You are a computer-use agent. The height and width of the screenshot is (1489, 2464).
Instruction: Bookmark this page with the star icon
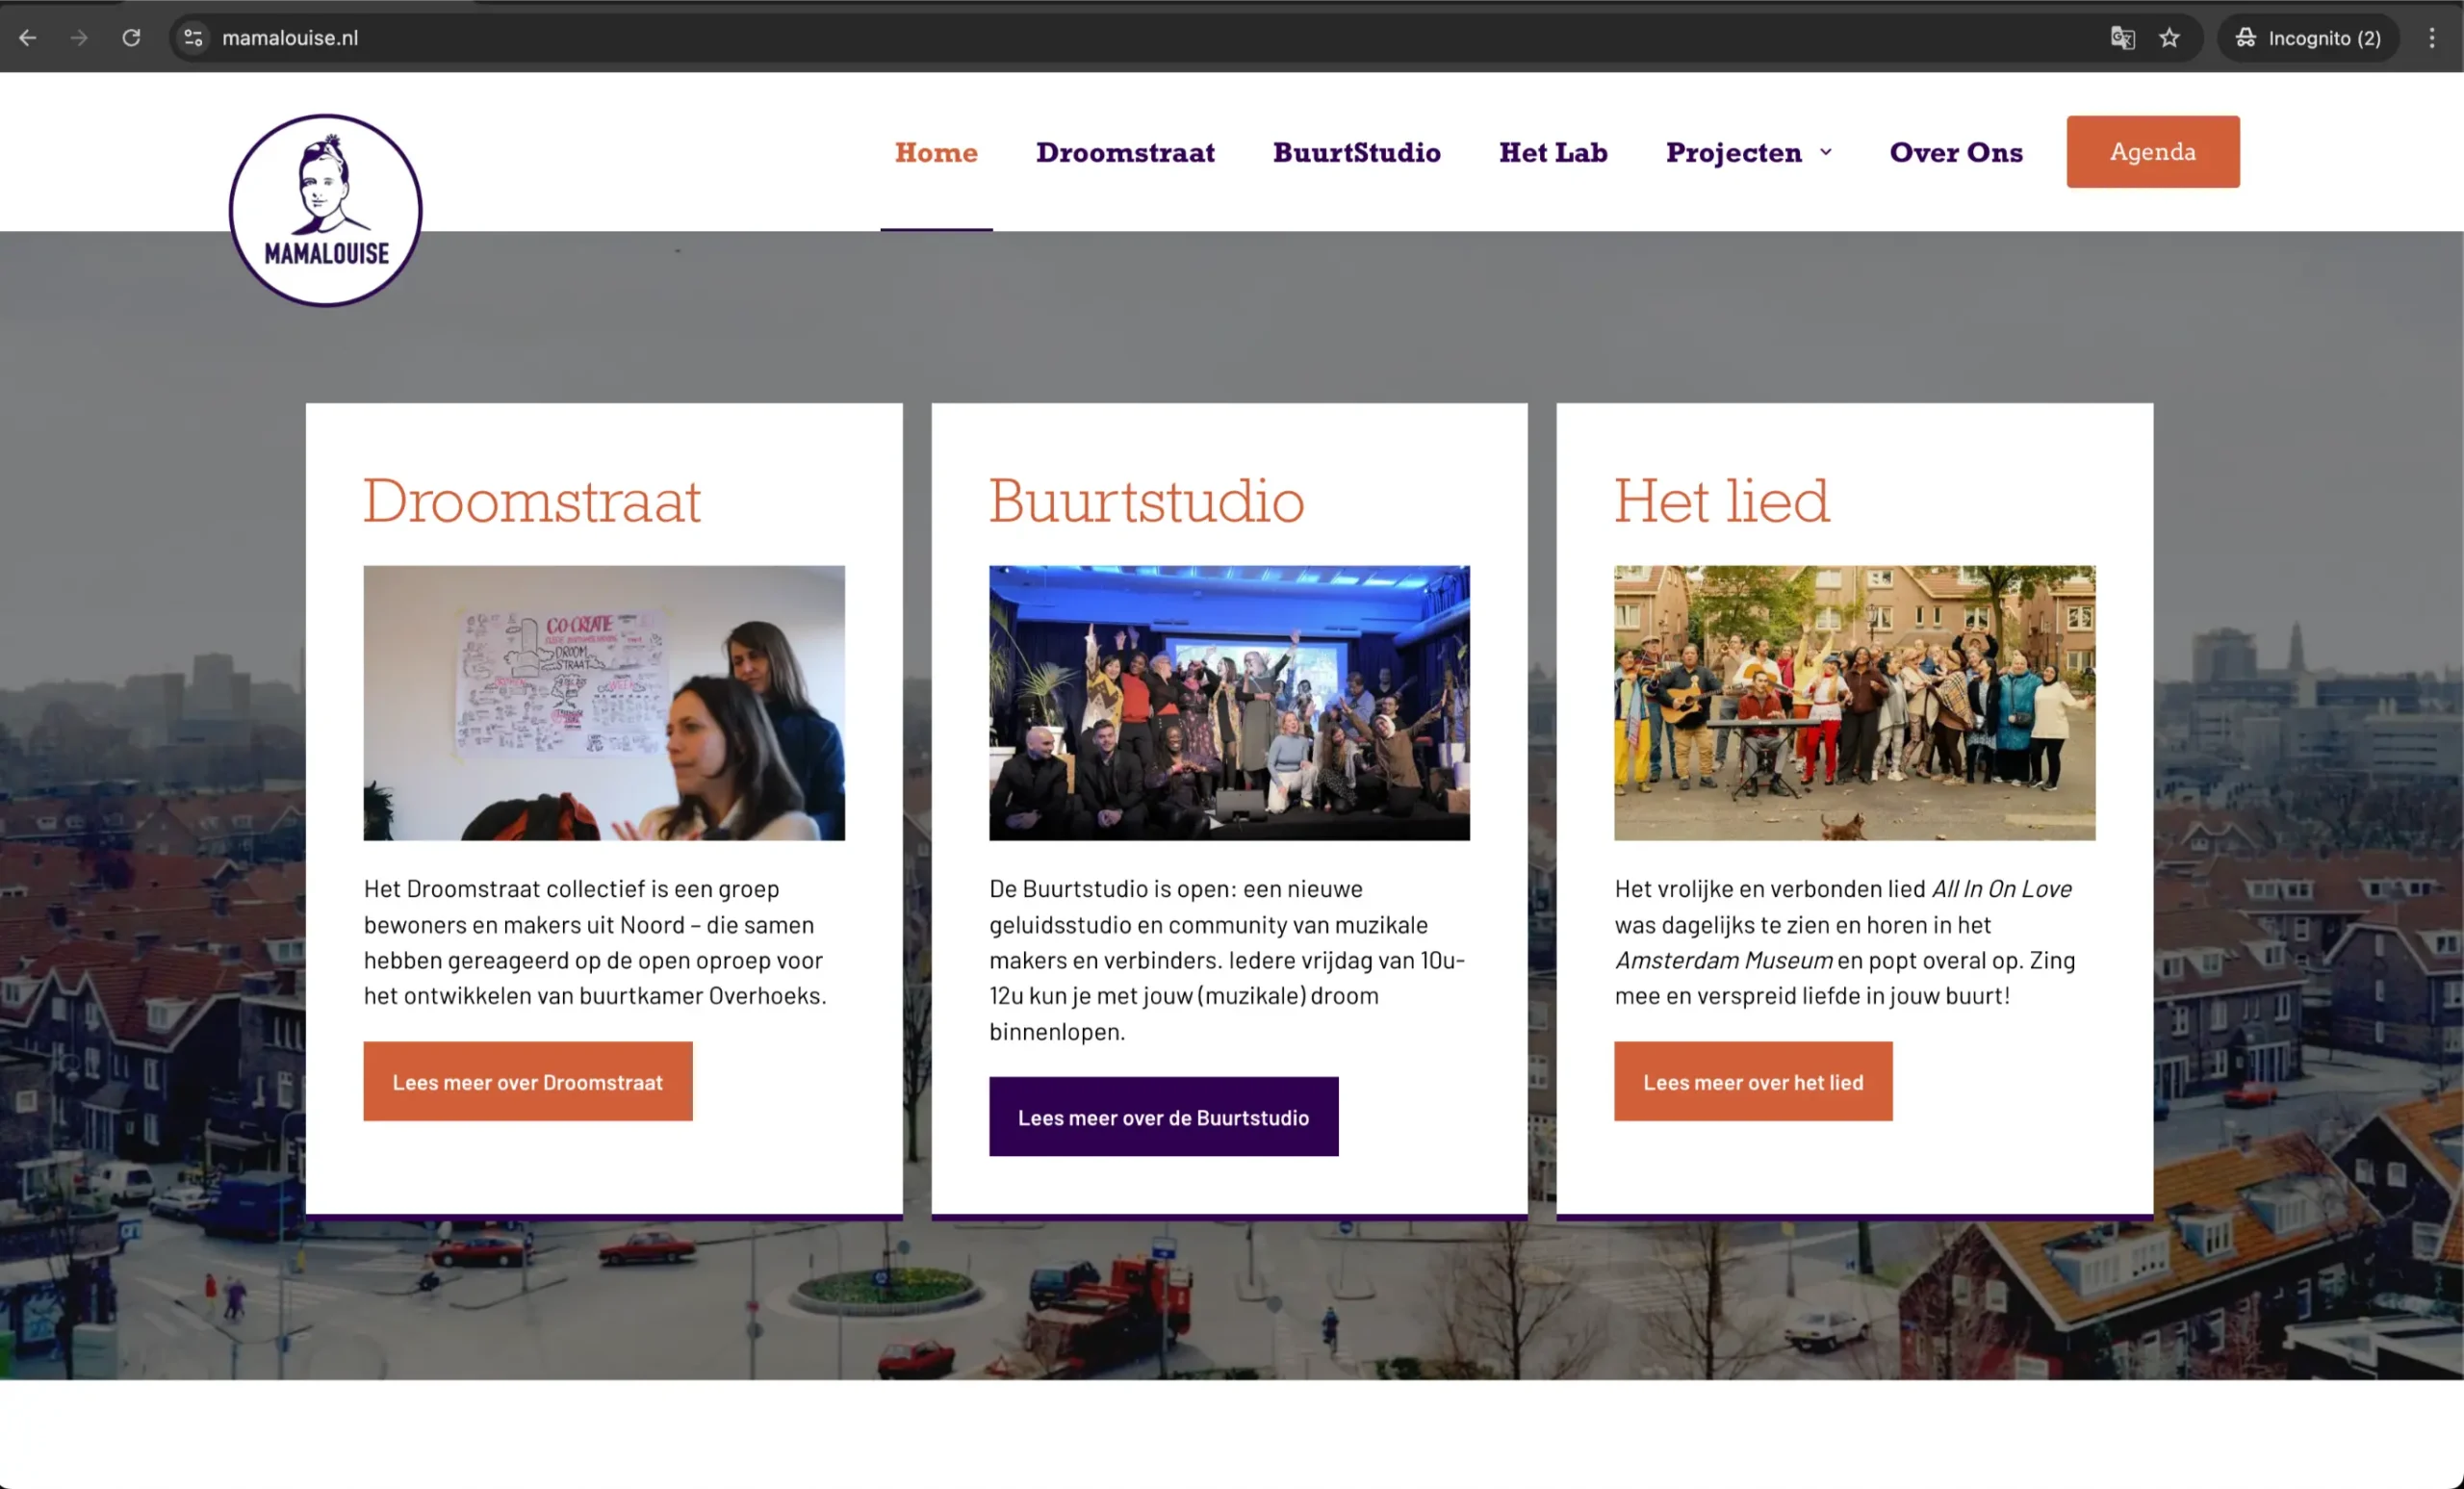click(2168, 38)
